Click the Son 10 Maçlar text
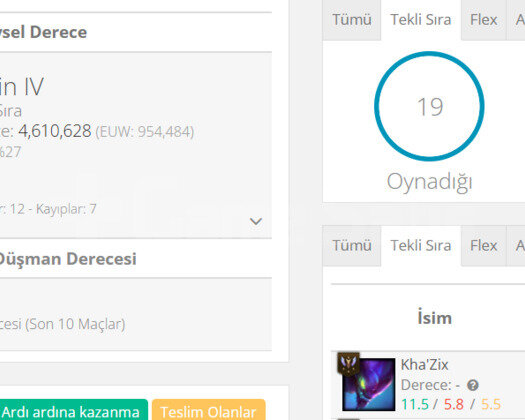The width and height of the screenshot is (525, 420). (x=75, y=324)
